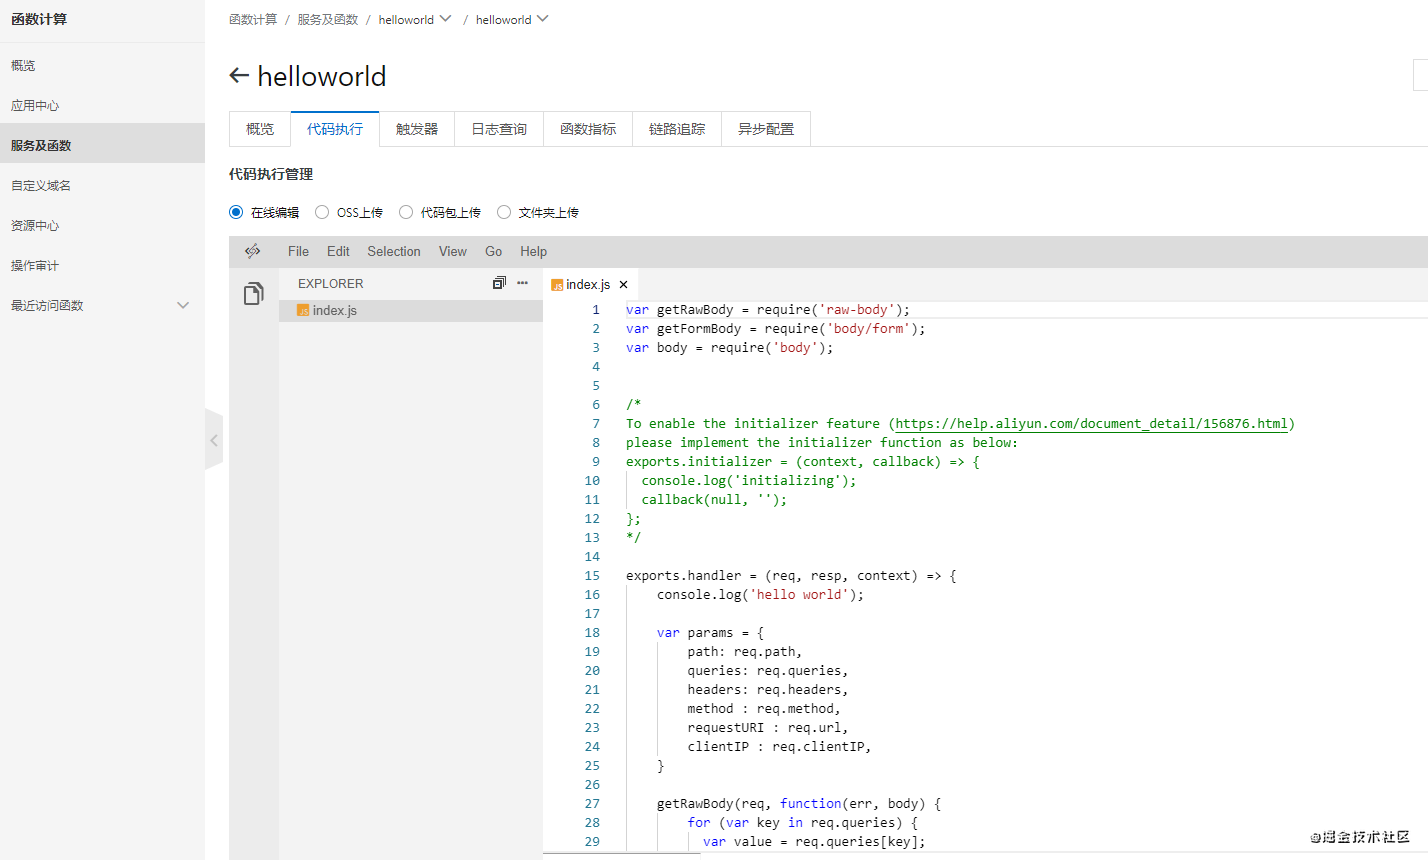Select the 文件夹上传 radio option
This screenshot has width=1428, height=860.
point(504,212)
